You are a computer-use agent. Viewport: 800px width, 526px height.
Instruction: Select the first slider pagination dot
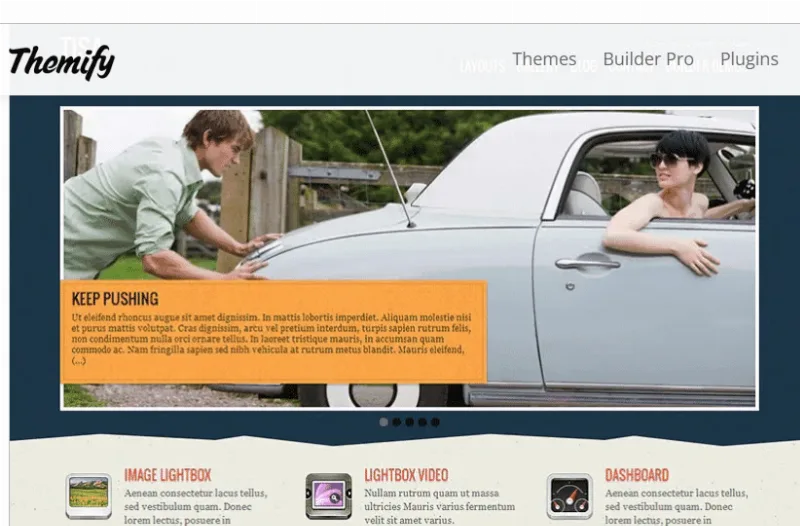point(384,422)
